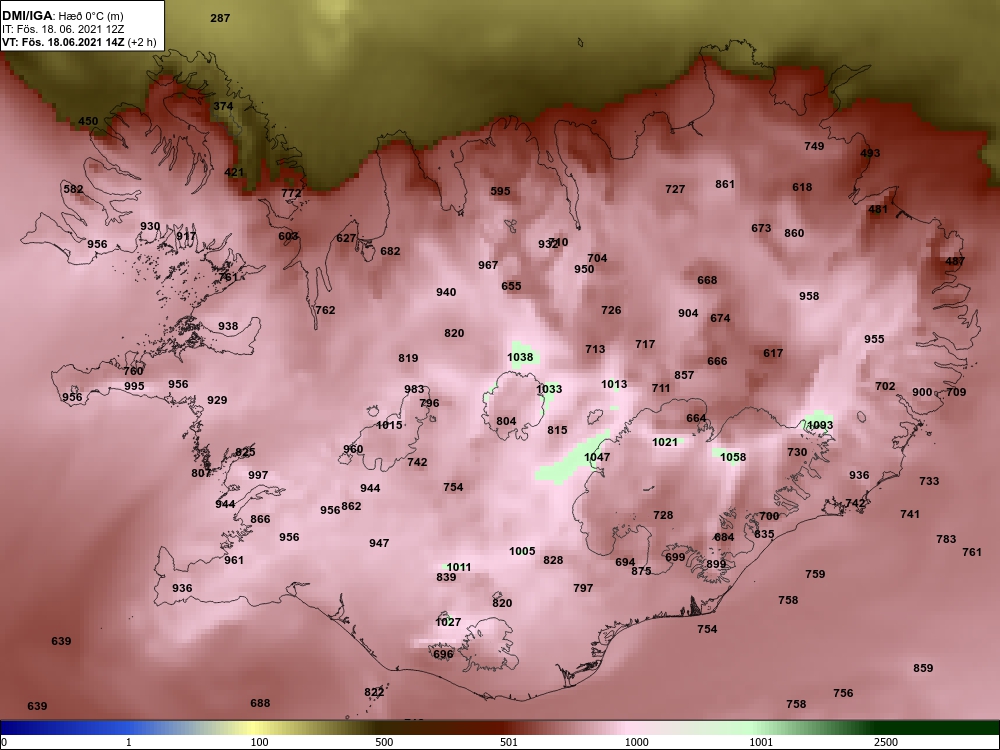The height and width of the screenshot is (750, 1000).
Task: Click the map value '940'
Action: tap(446, 292)
